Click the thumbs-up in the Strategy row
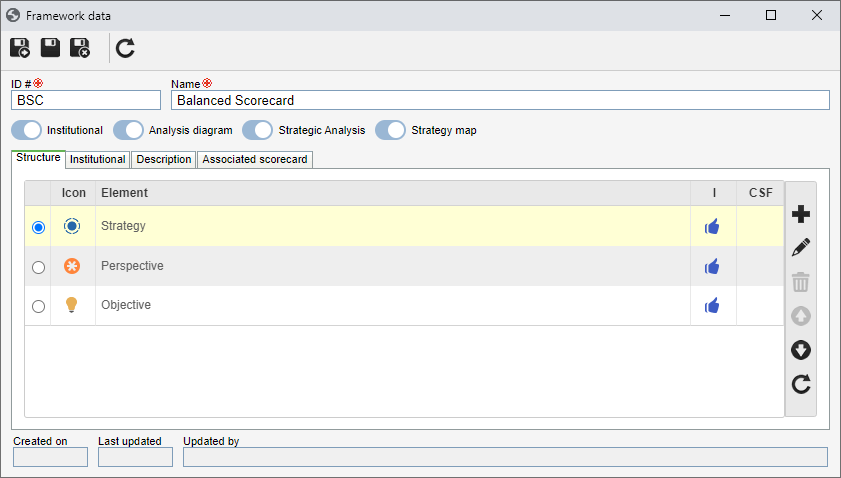This screenshot has width=841, height=478. (x=712, y=226)
